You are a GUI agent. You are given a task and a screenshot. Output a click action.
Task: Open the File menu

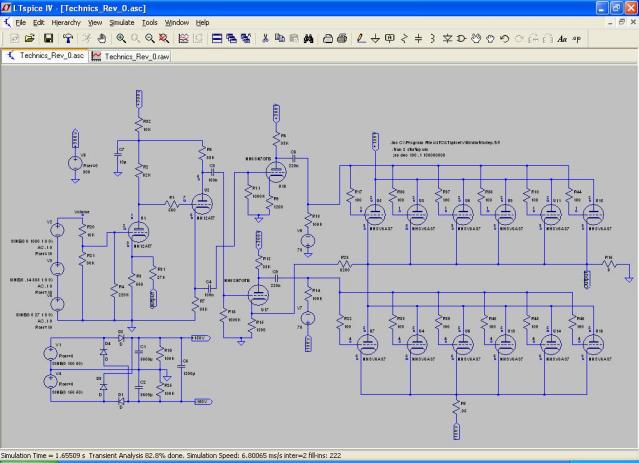[x=20, y=22]
